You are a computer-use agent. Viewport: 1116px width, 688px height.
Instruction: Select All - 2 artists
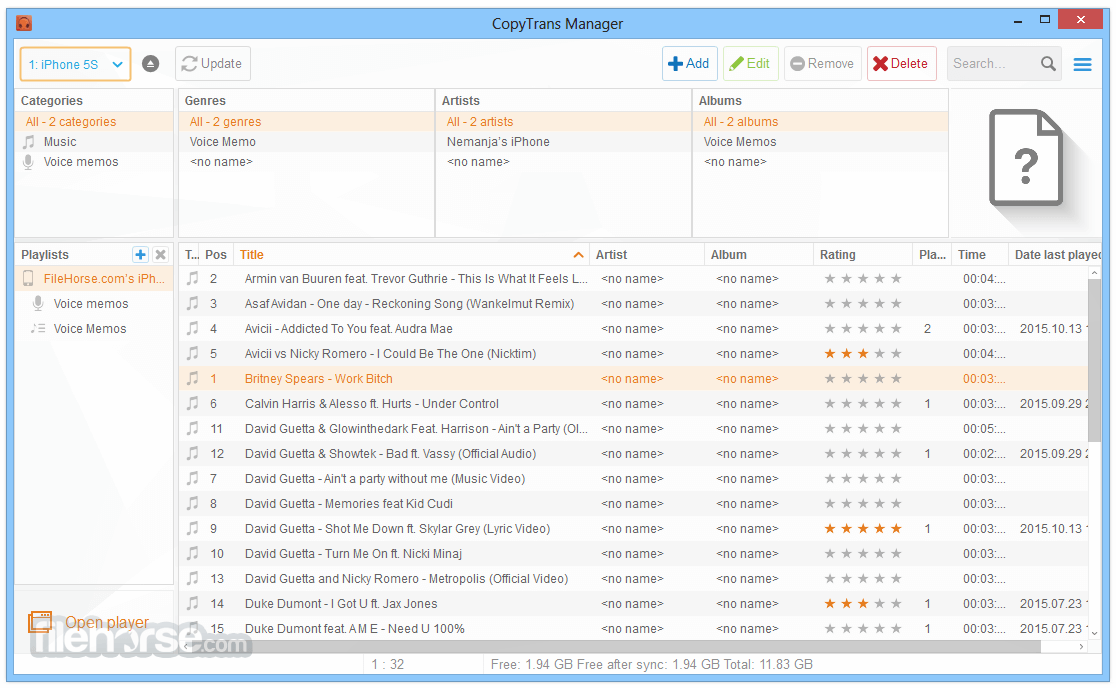pos(563,122)
